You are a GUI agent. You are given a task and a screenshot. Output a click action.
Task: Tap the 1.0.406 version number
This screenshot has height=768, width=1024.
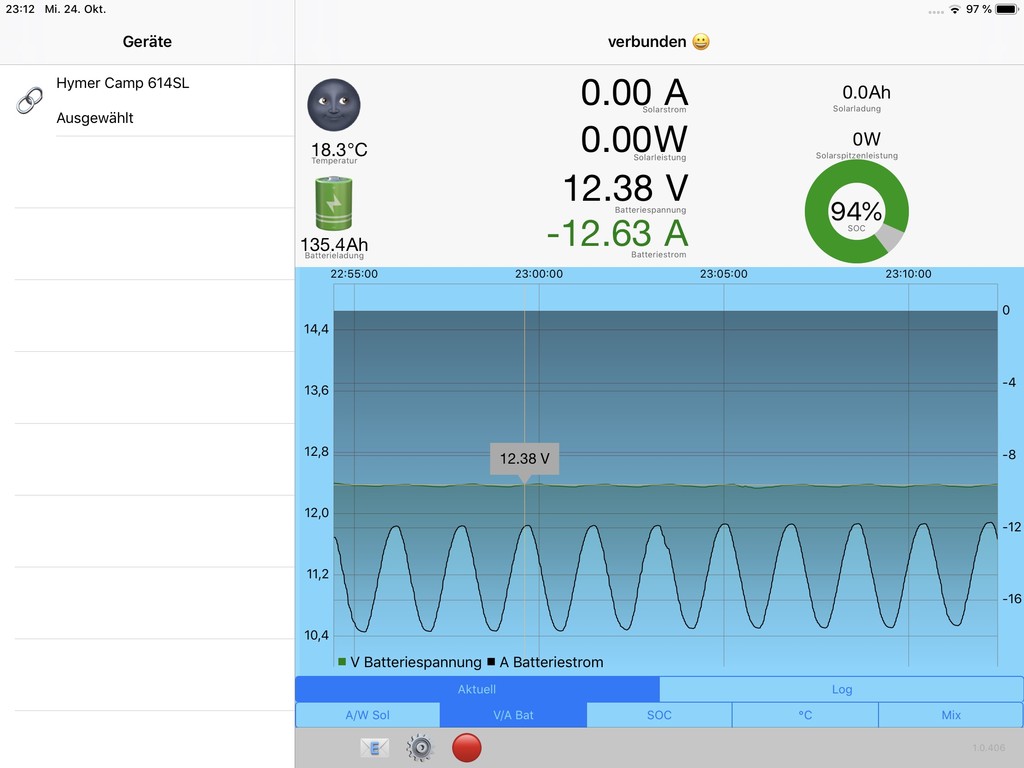point(989,748)
